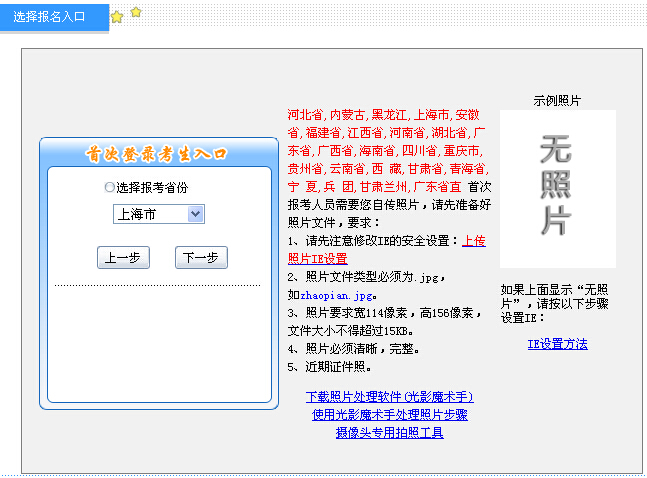This screenshot has height=478, width=647.
Task: Open the IE设置方法 link
Action: pyautogui.click(x=557, y=344)
